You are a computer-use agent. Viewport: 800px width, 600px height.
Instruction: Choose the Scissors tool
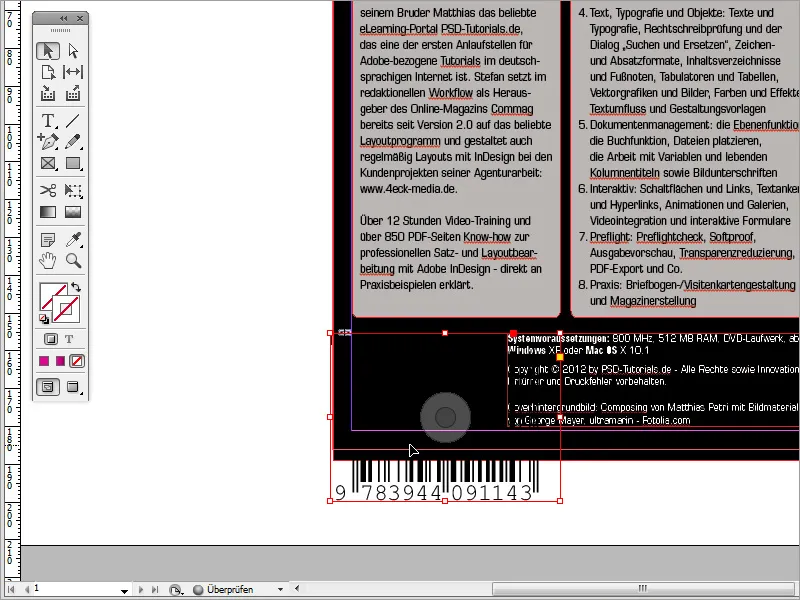[x=48, y=191]
